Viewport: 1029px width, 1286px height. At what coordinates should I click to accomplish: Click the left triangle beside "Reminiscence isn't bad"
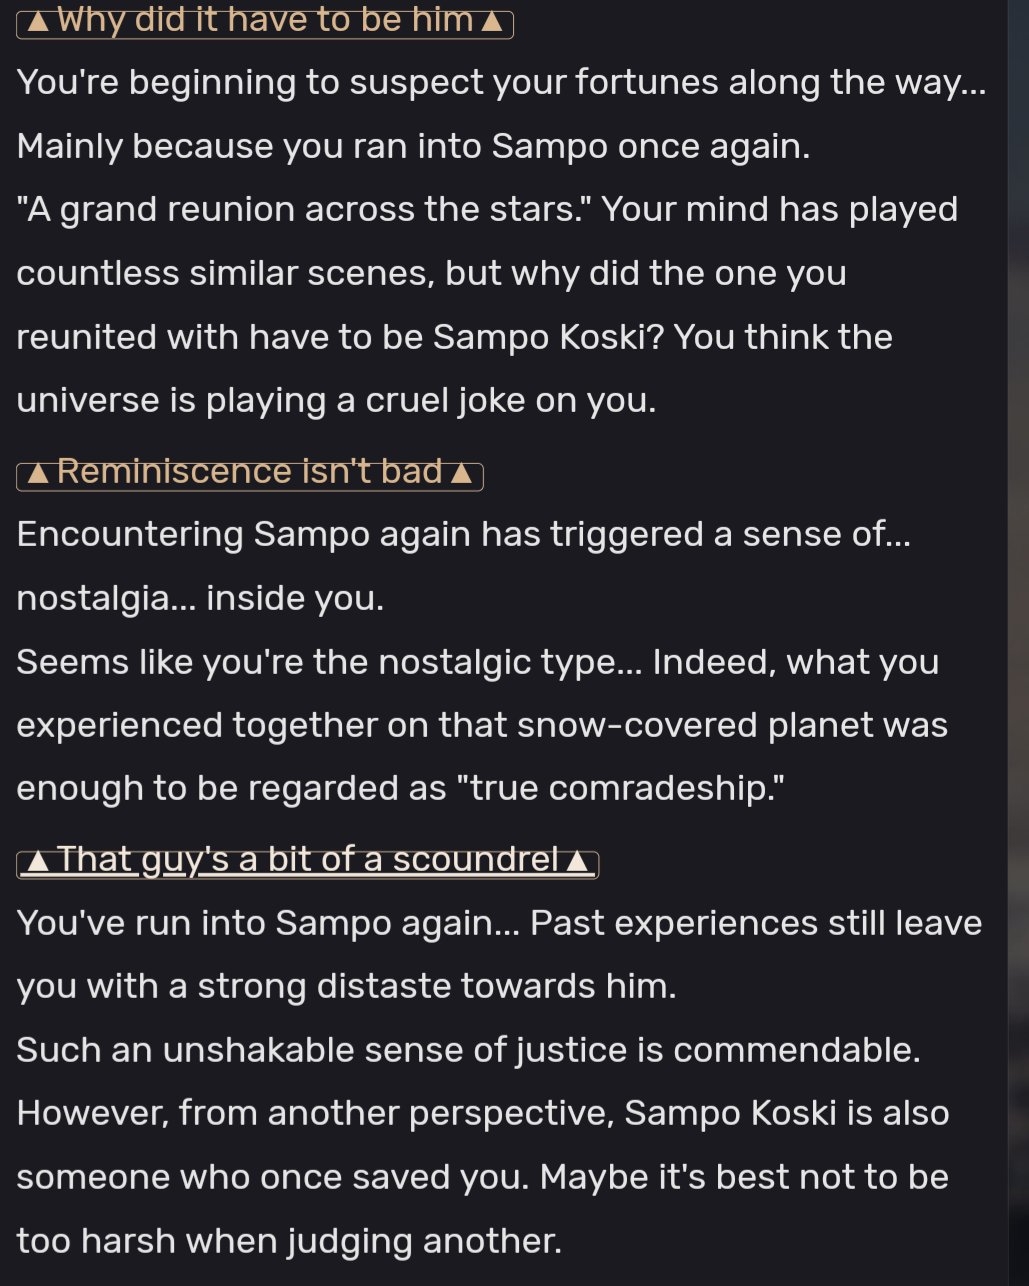click(37, 473)
